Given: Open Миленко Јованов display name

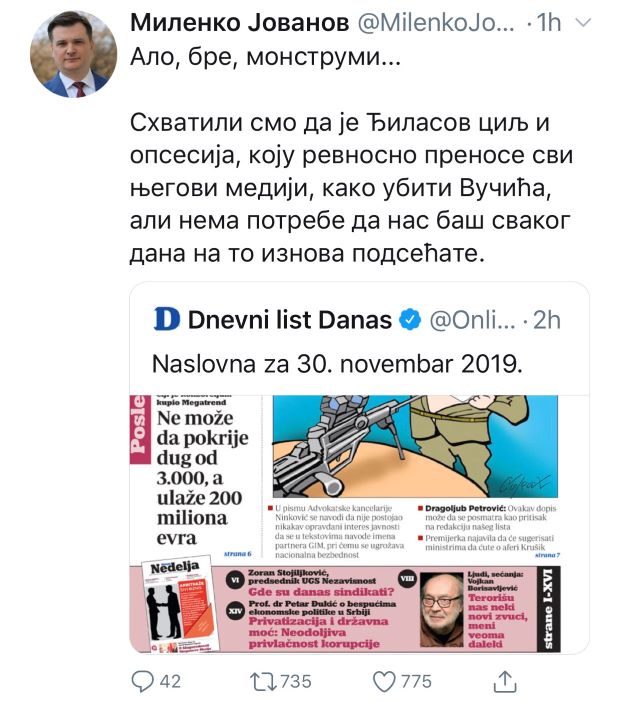Looking at the screenshot, I should pyautogui.click(x=239, y=22).
